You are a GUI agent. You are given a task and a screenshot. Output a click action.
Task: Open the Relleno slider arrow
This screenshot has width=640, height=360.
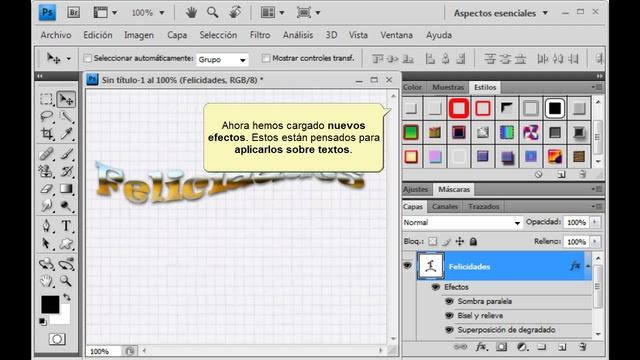pos(595,242)
